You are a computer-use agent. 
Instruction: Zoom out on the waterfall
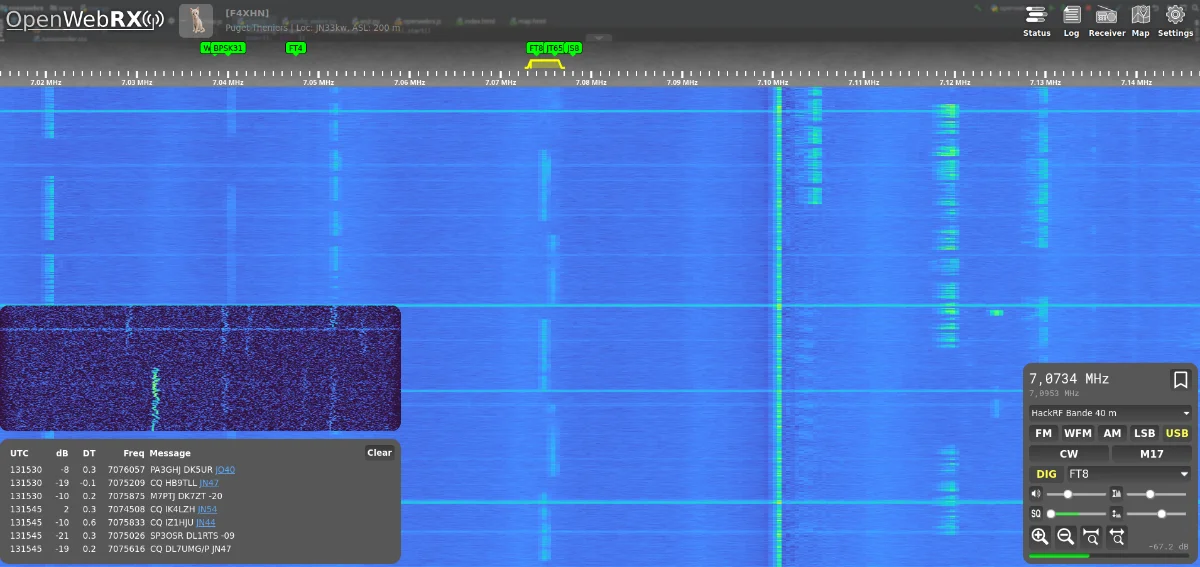click(1065, 536)
